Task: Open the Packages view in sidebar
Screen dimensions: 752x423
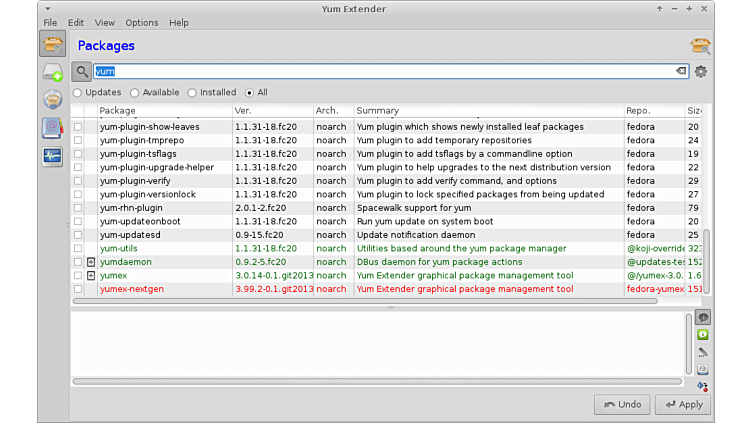Action: [x=52, y=45]
